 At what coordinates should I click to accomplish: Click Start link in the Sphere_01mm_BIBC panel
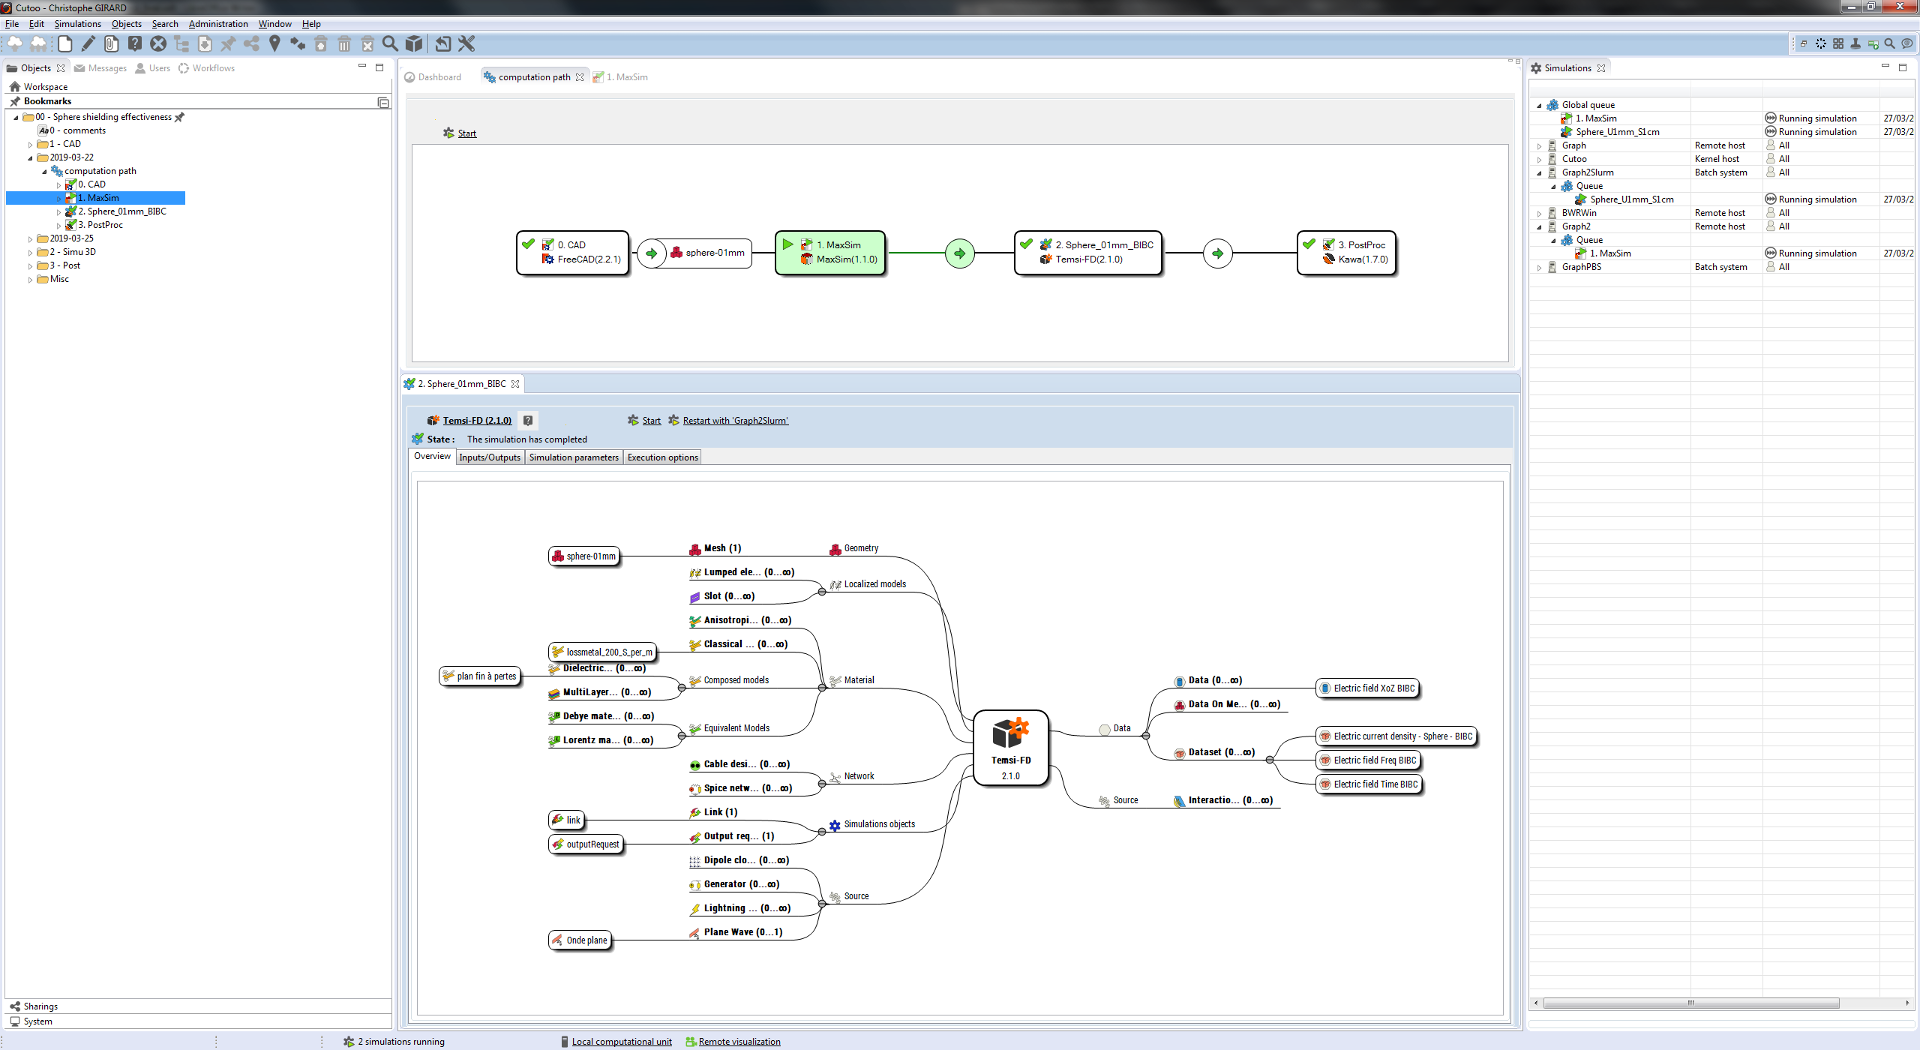tap(651, 421)
